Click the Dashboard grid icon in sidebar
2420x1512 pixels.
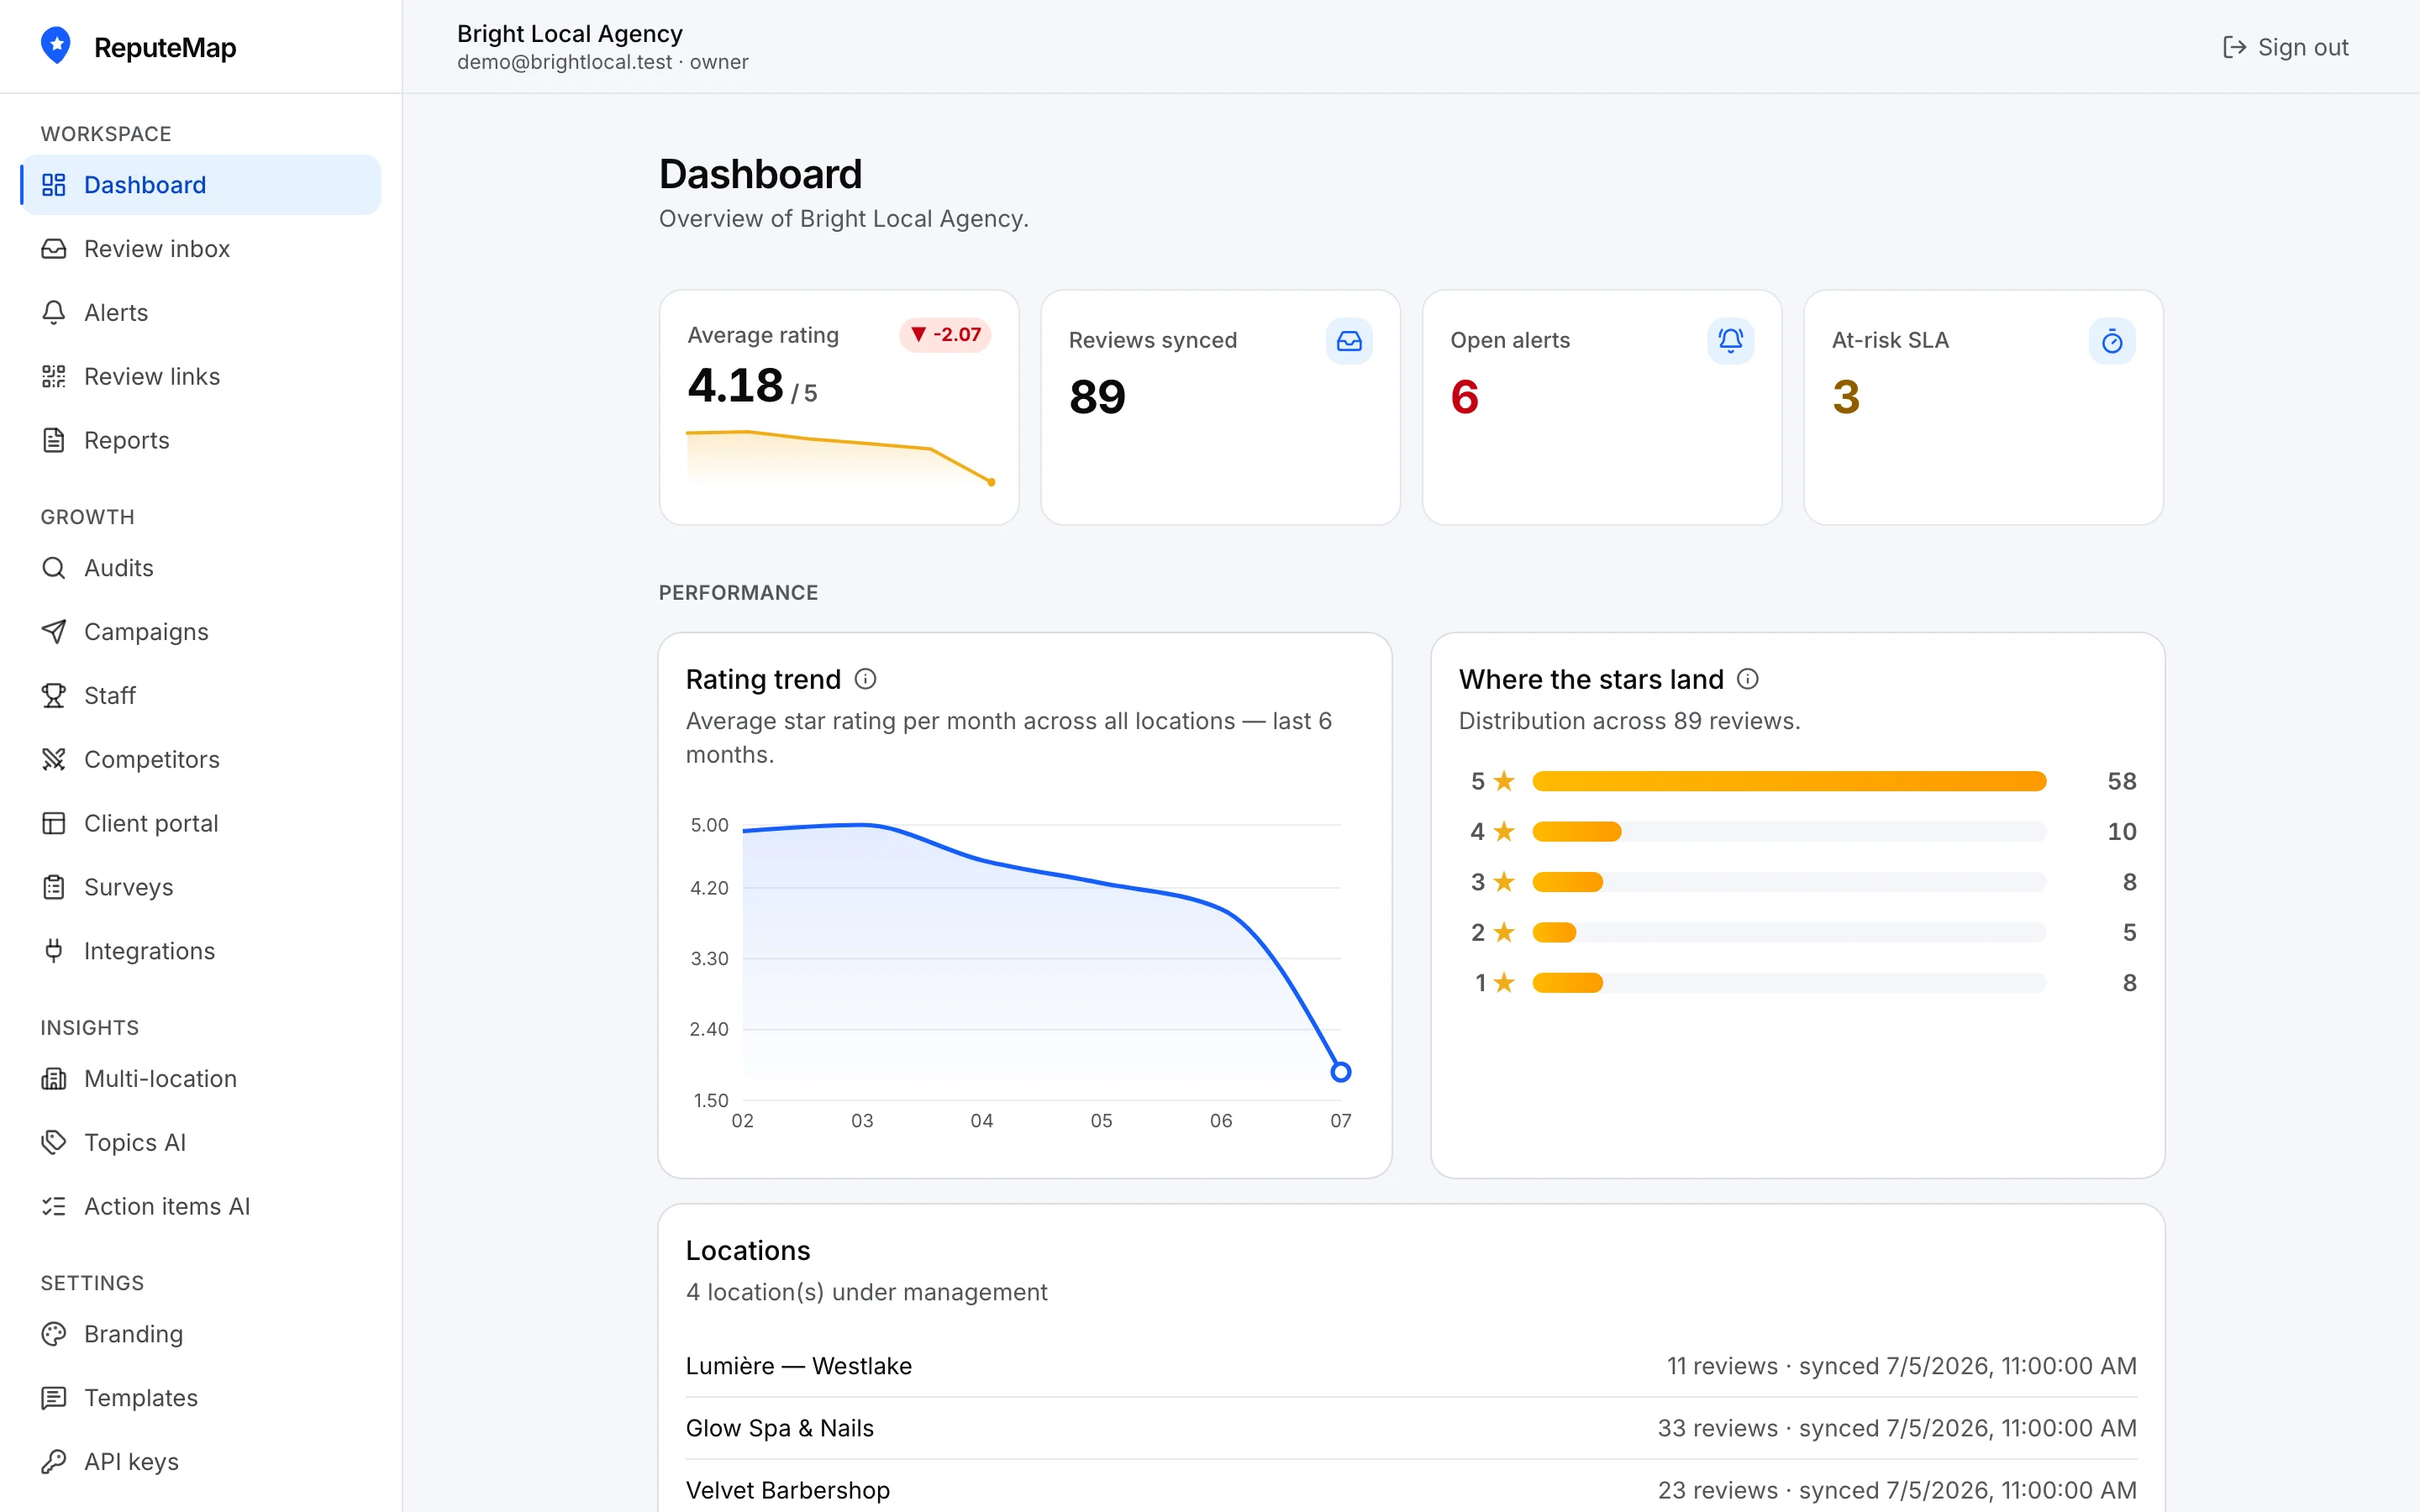coord(54,185)
